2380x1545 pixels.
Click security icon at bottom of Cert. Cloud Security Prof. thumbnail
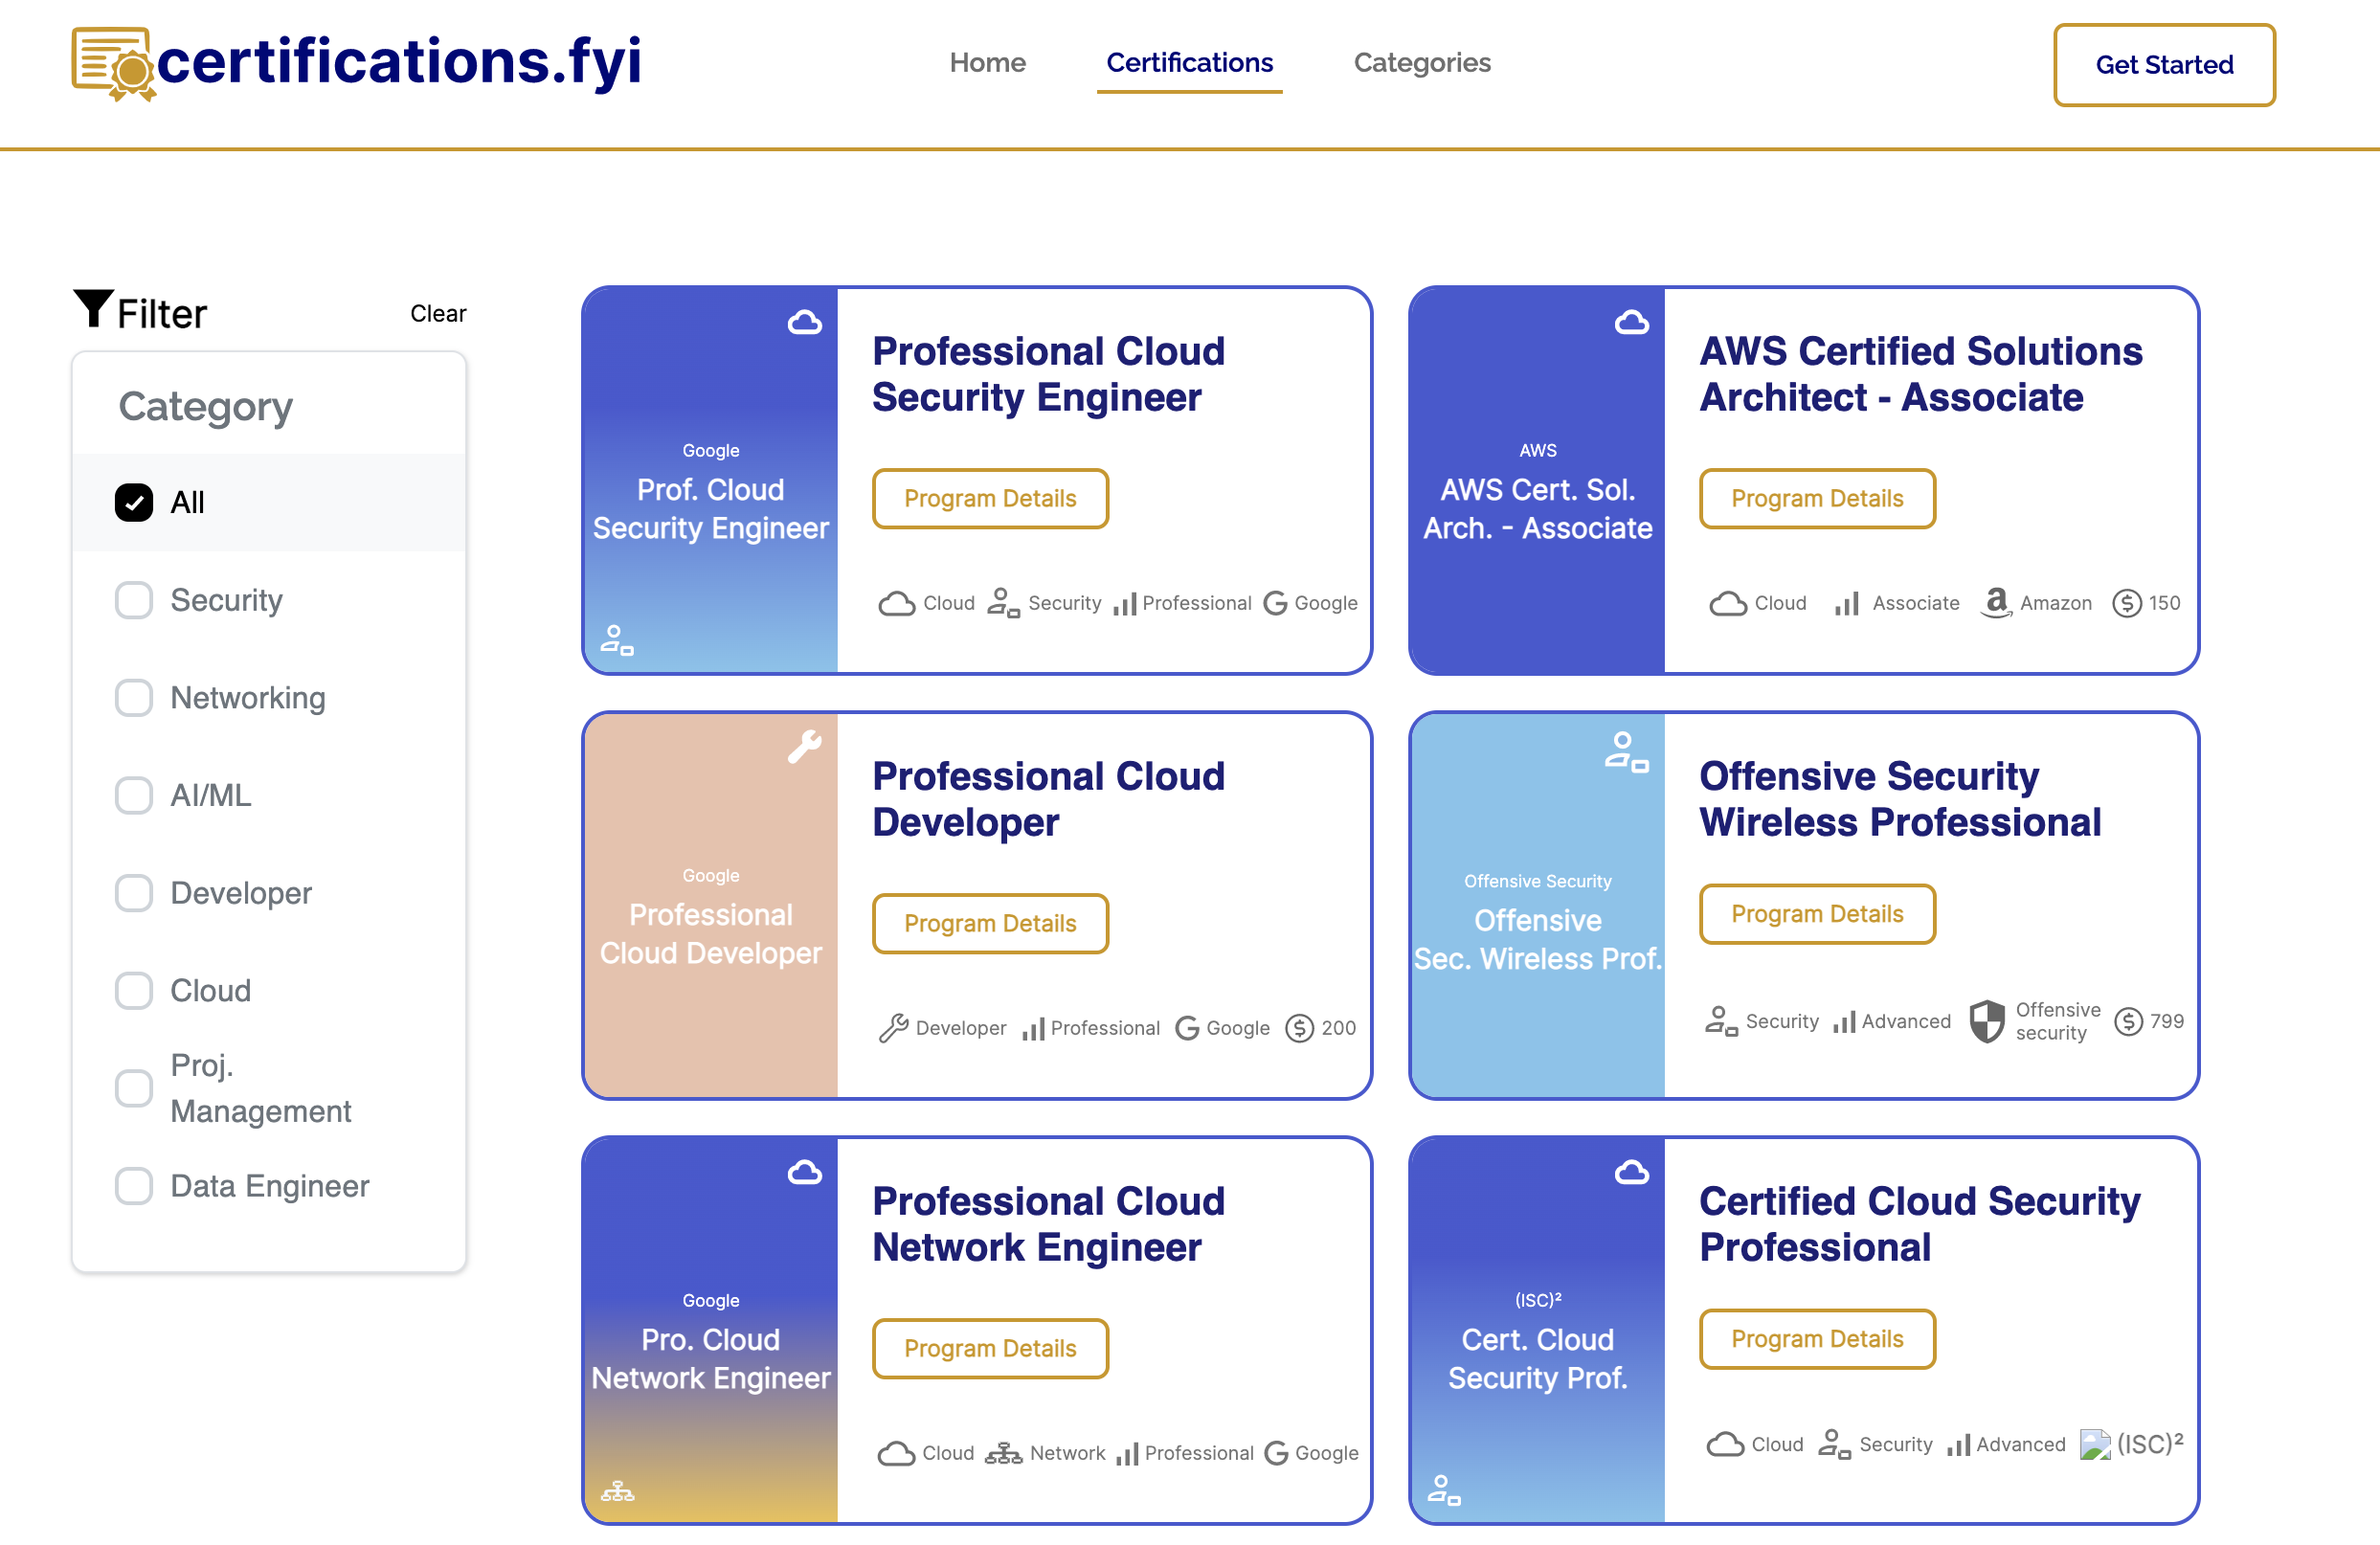click(x=1444, y=1490)
